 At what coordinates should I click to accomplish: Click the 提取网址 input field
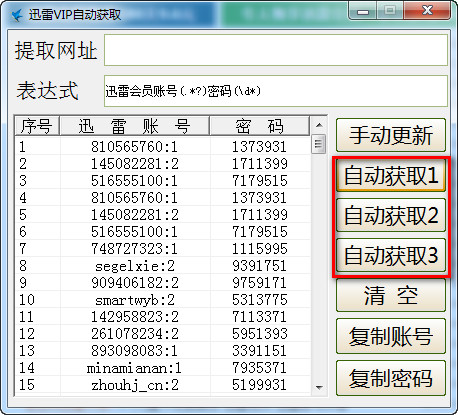pyautogui.click(x=276, y=50)
